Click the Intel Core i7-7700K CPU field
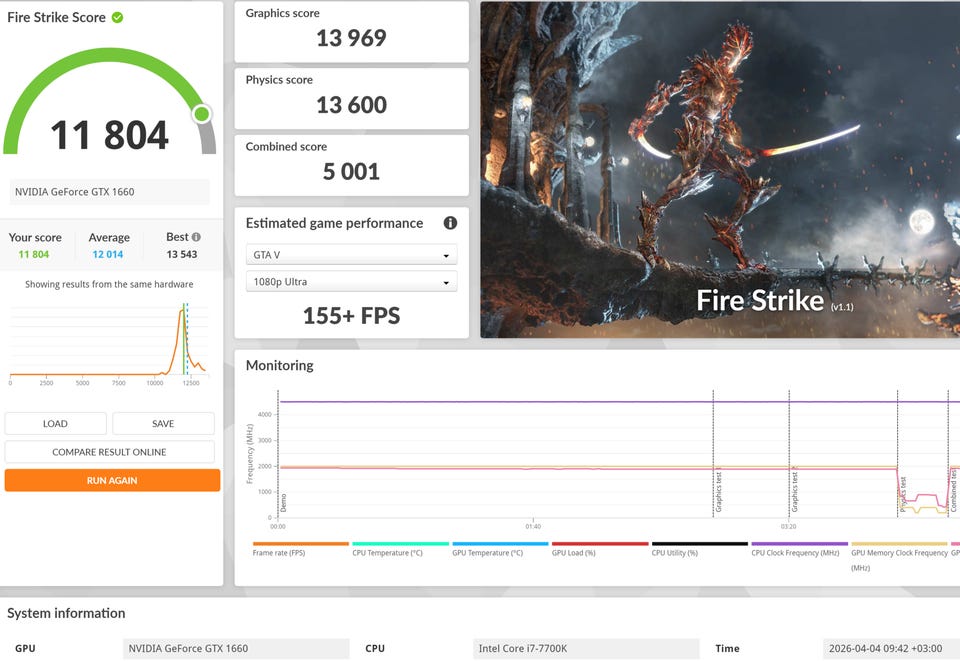Viewport: 960px width, 661px height. coord(586,648)
